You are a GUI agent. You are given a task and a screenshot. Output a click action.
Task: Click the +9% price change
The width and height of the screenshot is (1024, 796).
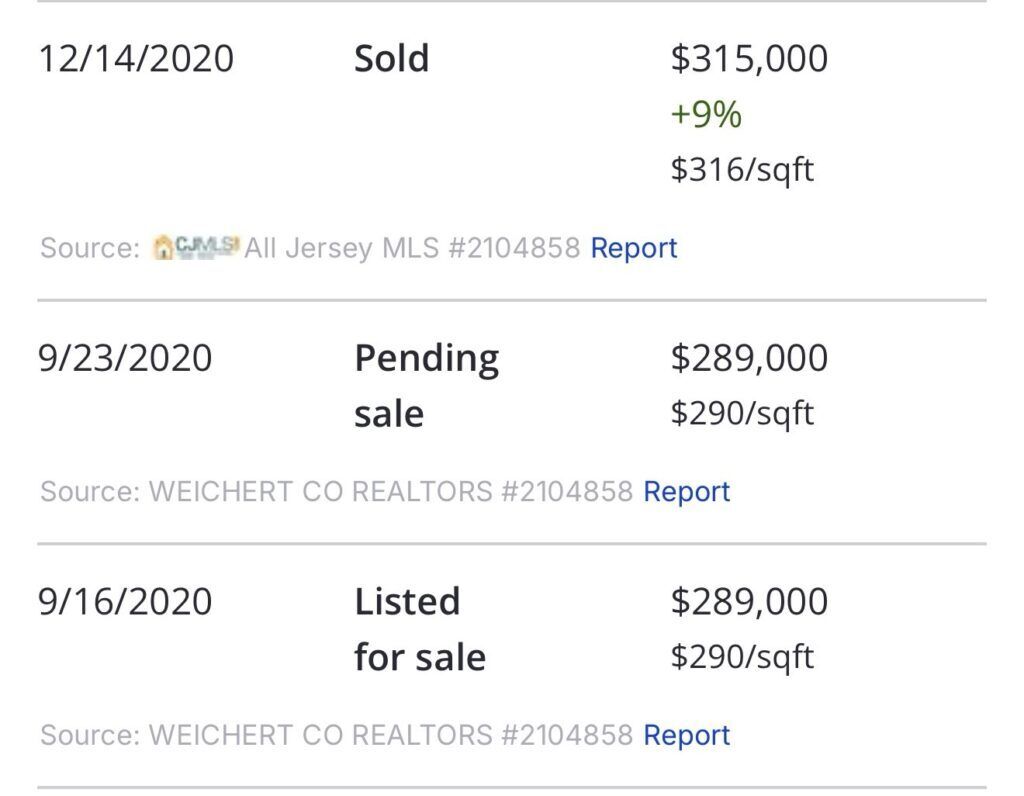pyautogui.click(x=706, y=114)
